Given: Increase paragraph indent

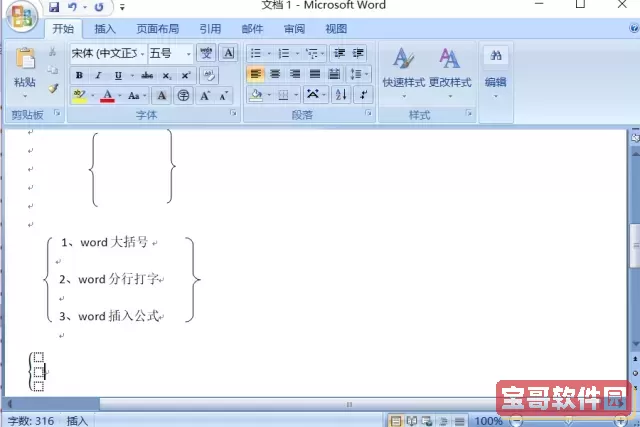Looking at the screenshot, I should click(358, 53).
